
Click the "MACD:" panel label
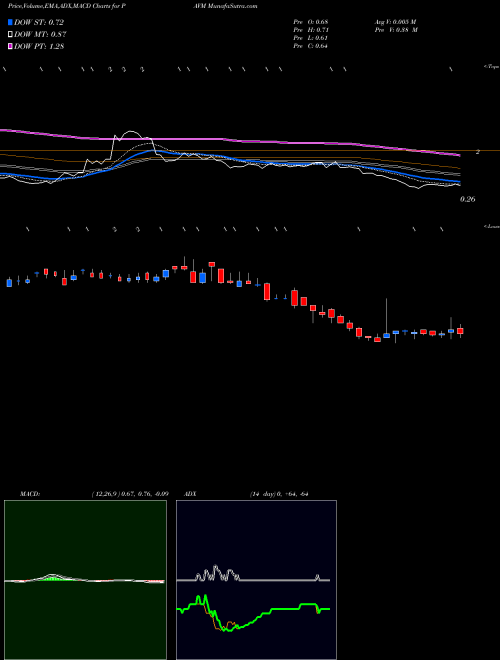point(30,494)
